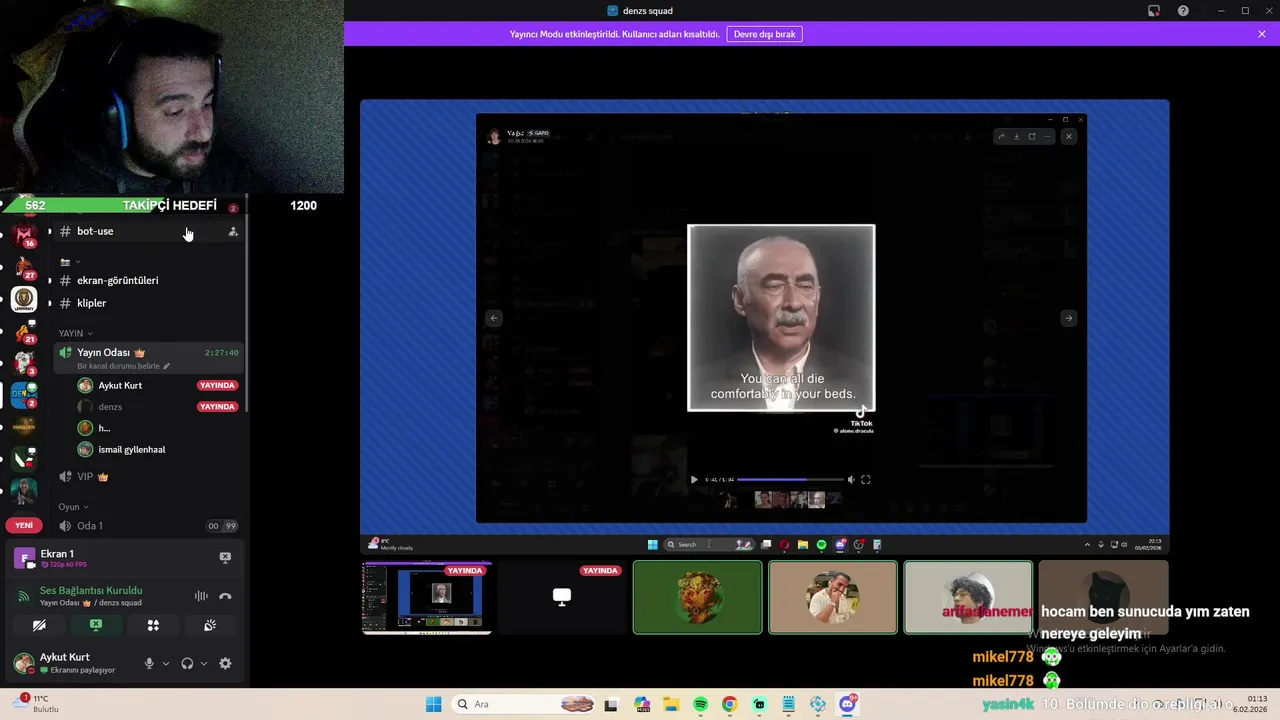This screenshot has height=720, width=1280.
Task: Open the soundboard button
Action: coord(210,625)
